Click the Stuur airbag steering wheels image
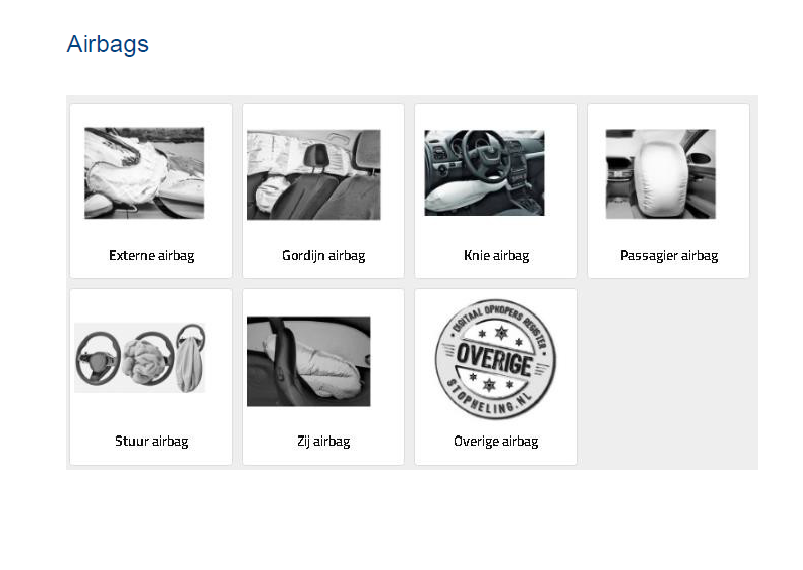Viewport: 803px width, 570px height. (140, 358)
